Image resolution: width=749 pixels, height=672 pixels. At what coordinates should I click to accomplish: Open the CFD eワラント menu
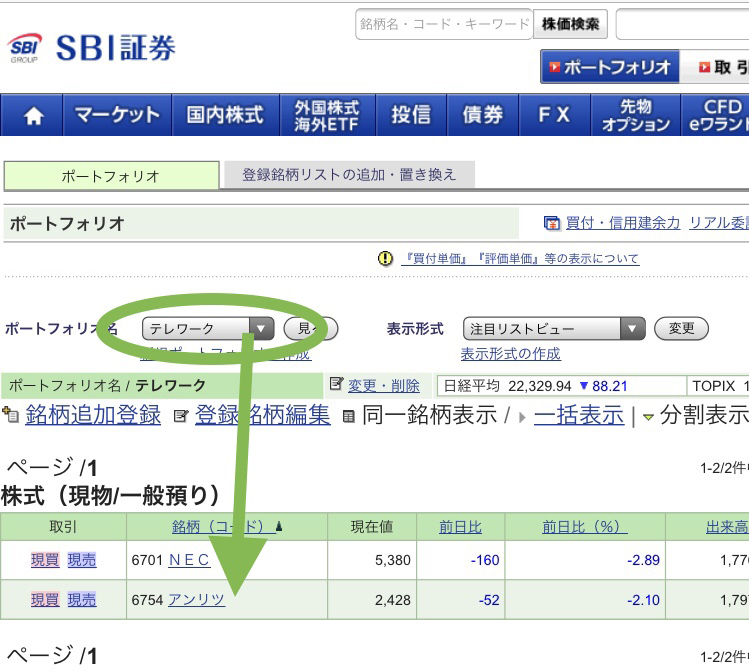(x=715, y=115)
